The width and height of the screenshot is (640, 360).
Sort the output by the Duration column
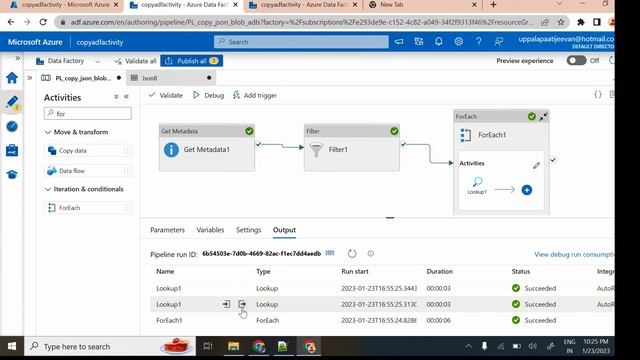(440, 271)
